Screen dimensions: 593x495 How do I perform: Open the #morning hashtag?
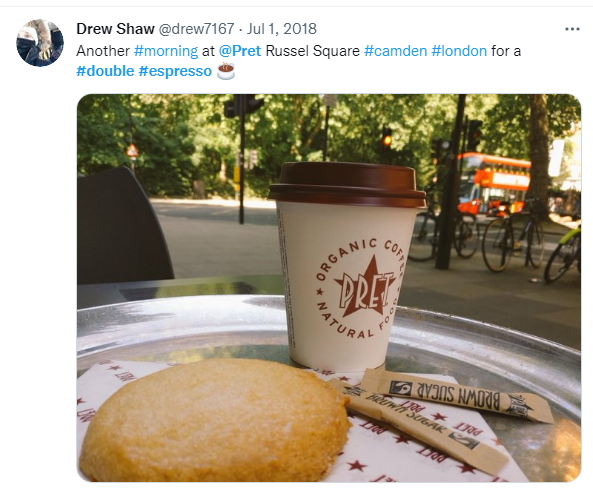pyautogui.click(x=166, y=51)
